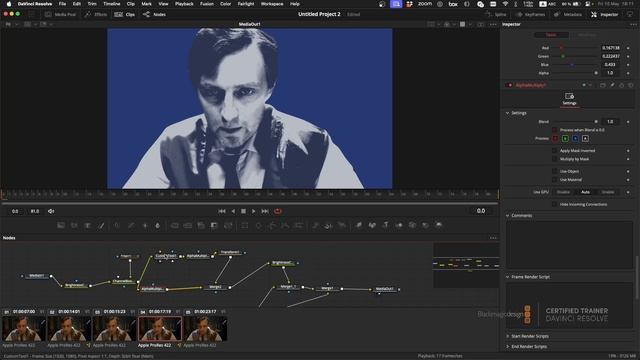The height and width of the screenshot is (360, 640).
Task: Open the Fairlight menu
Action: click(246, 4)
